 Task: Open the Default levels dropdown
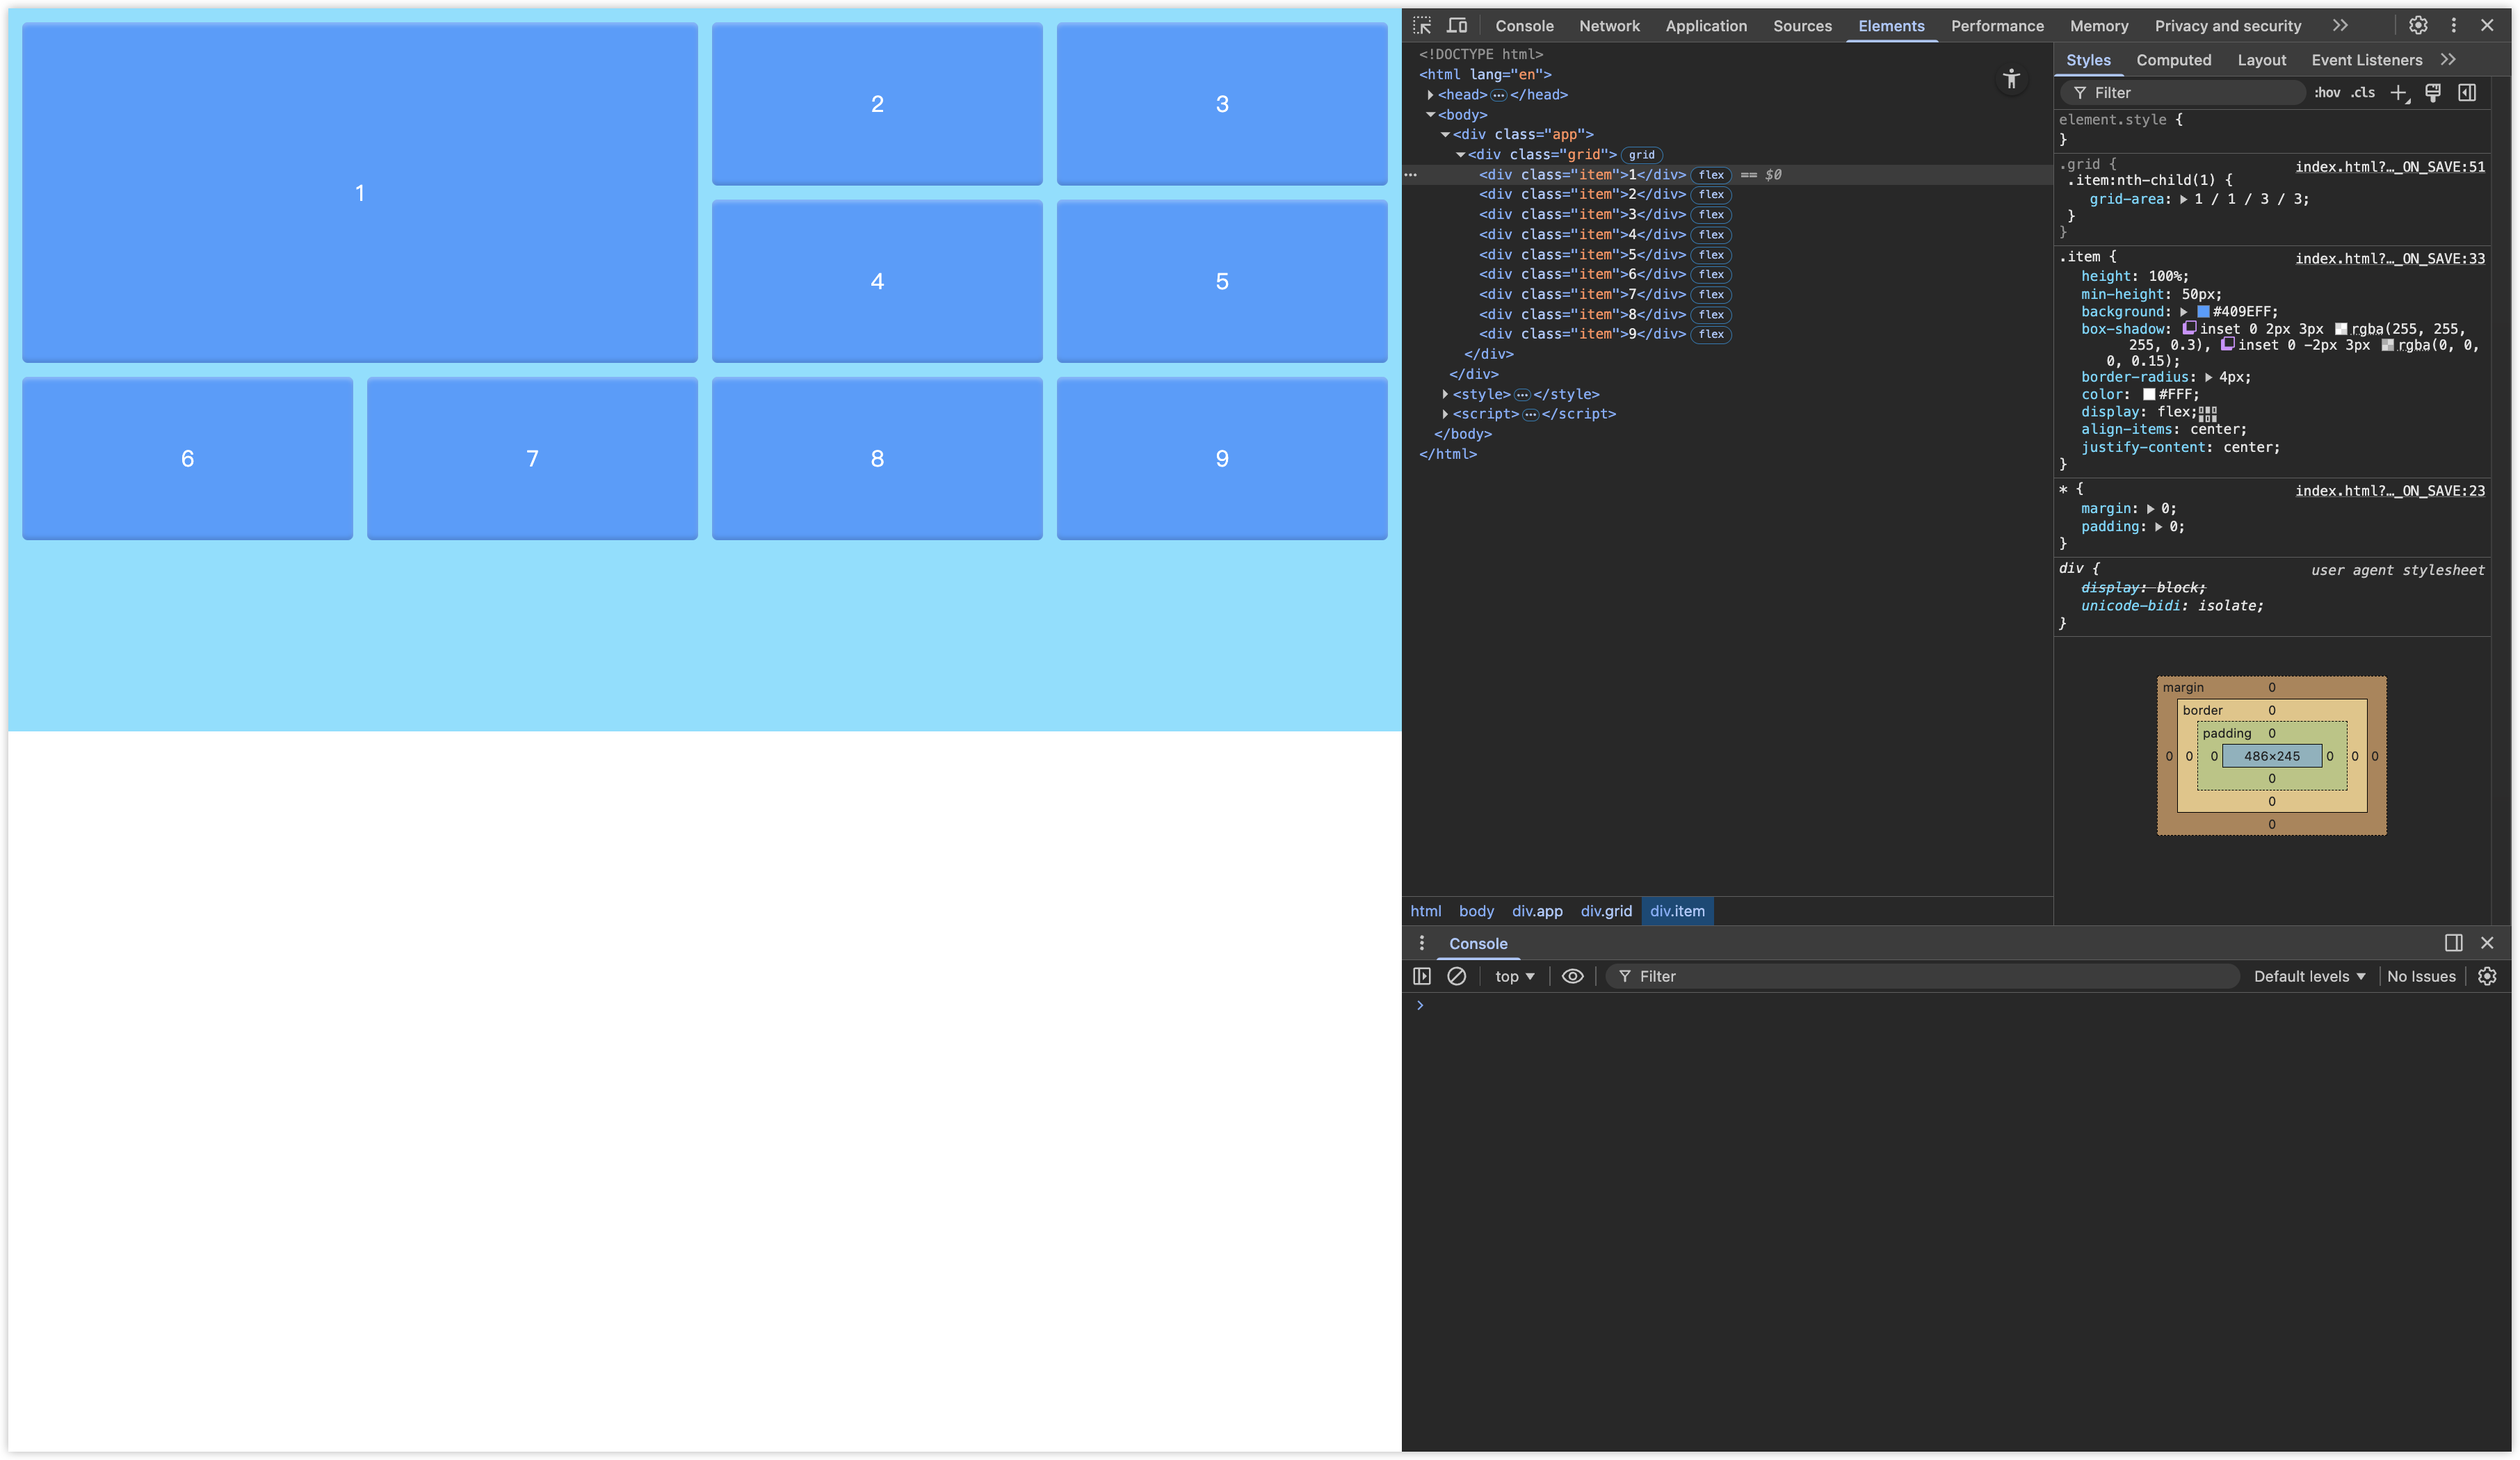click(x=2309, y=976)
